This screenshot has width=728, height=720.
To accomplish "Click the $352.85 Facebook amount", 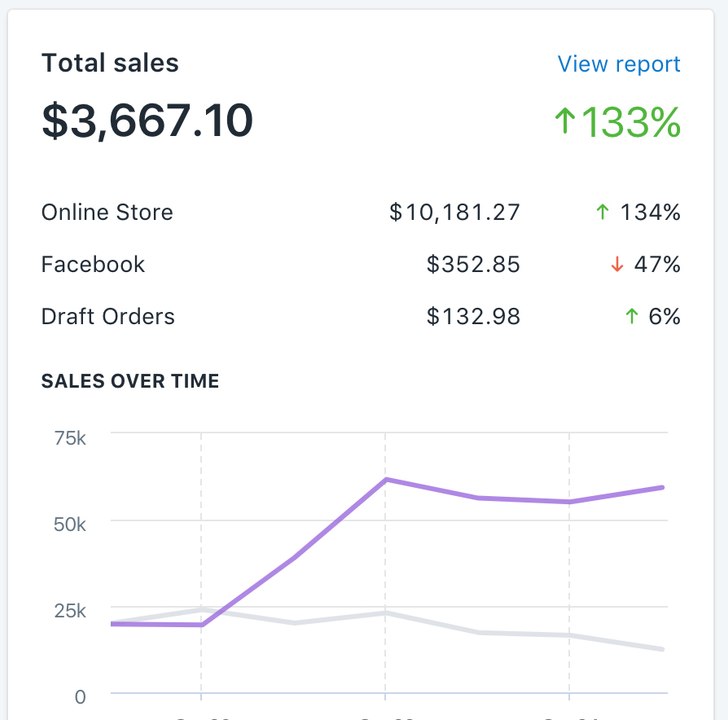I will [473, 264].
